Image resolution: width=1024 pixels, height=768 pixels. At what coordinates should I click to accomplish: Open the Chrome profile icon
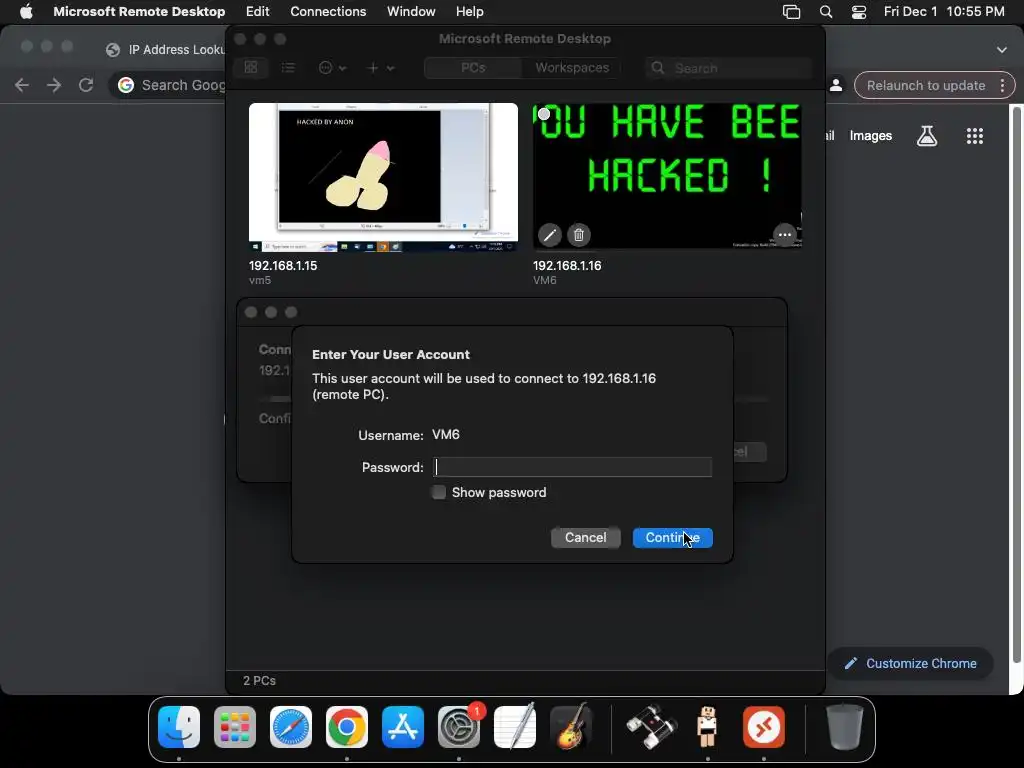tap(836, 86)
